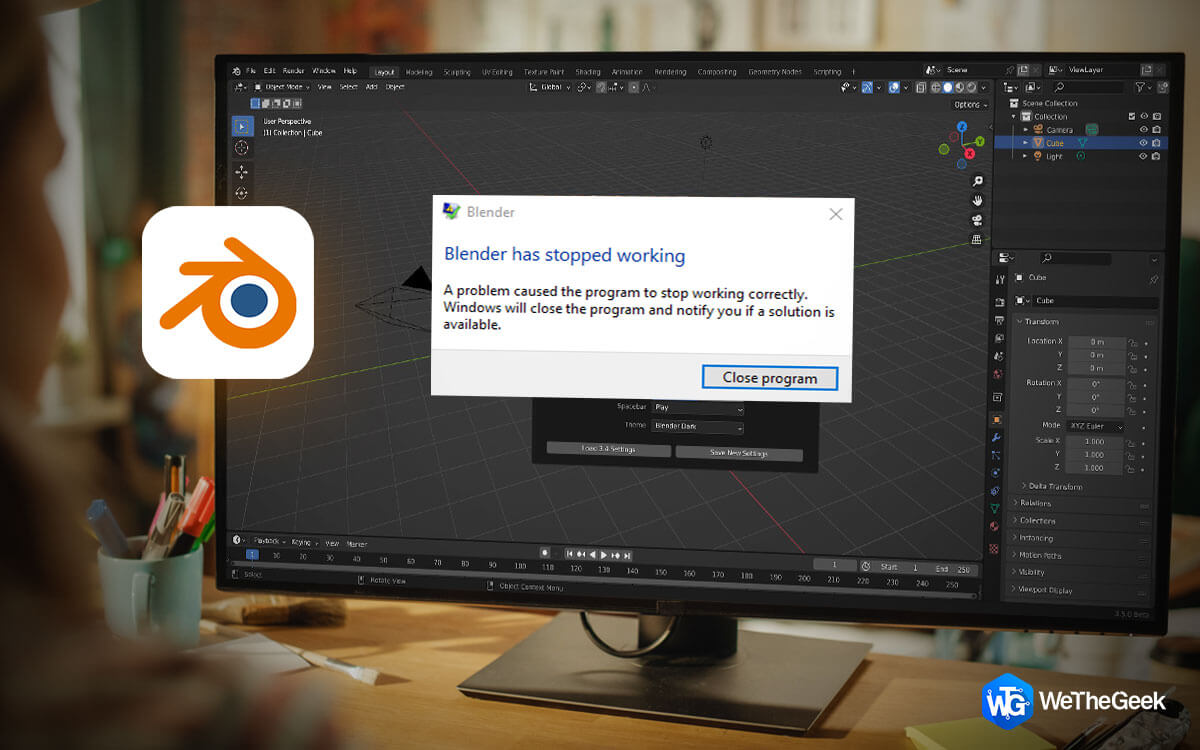Switch perspective/orthographic grid icon
This screenshot has height=750, width=1200.
tap(977, 239)
